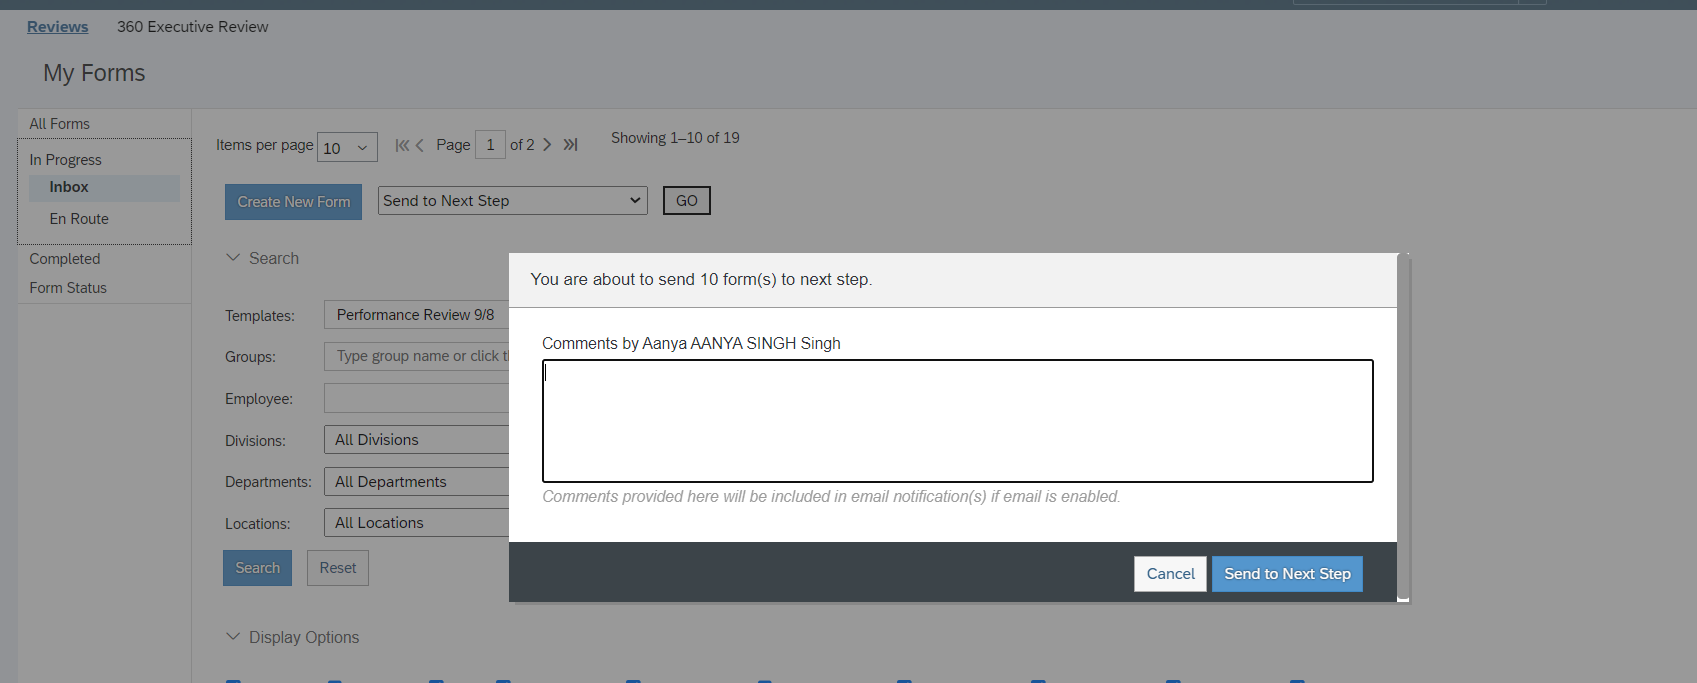This screenshot has width=1697, height=683.
Task: Click the Employee input field
Action: (x=416, y=398)
